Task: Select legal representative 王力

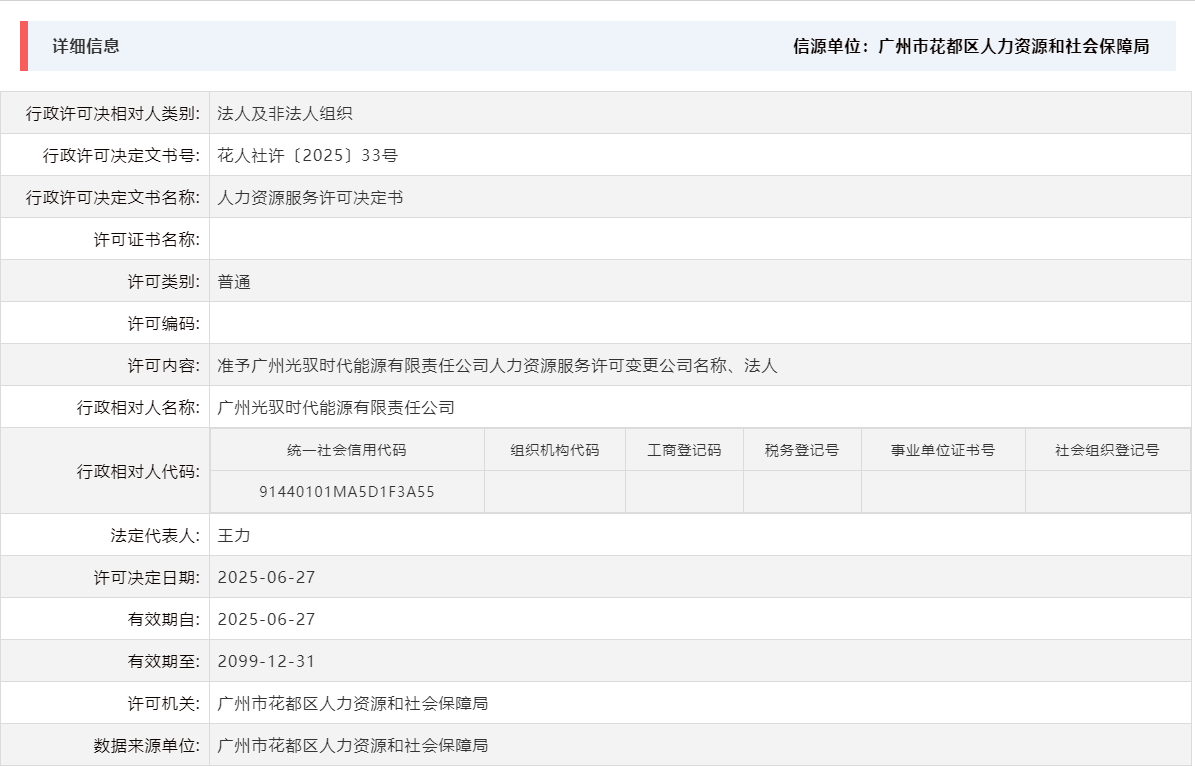Action: [x=235, y=534]
